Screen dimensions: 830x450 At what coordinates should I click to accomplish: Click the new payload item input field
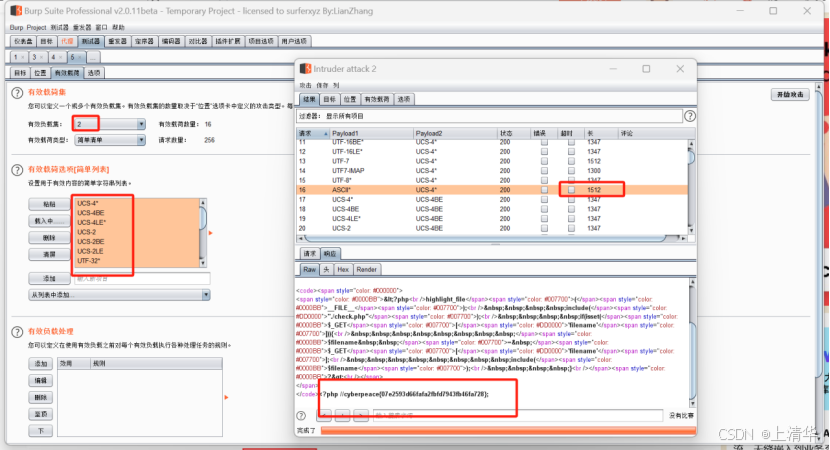coord(142,278)
